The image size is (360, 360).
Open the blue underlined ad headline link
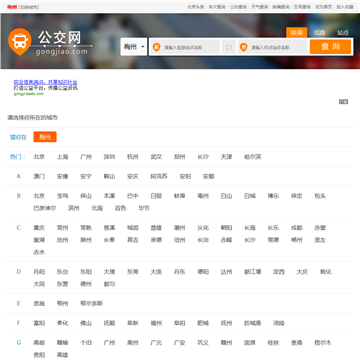click(x=45, y=82)
